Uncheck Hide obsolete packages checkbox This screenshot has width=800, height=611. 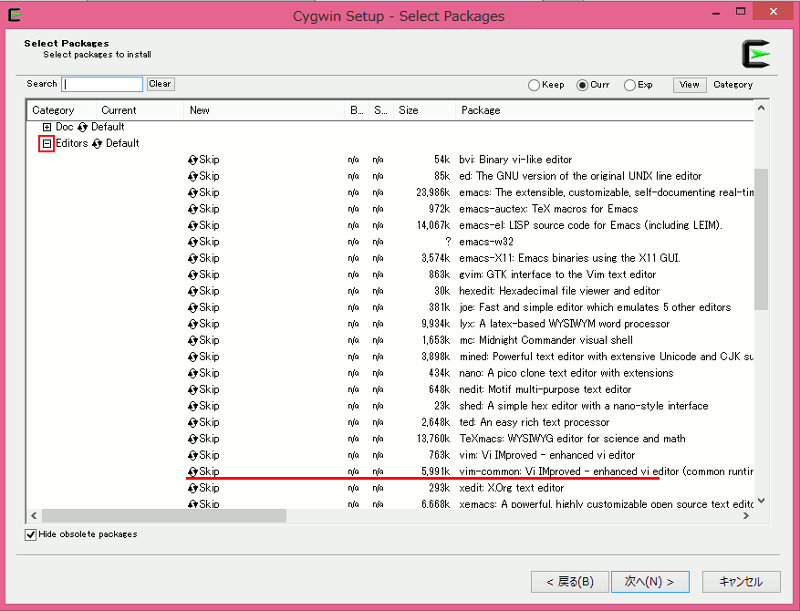(31, 535)
